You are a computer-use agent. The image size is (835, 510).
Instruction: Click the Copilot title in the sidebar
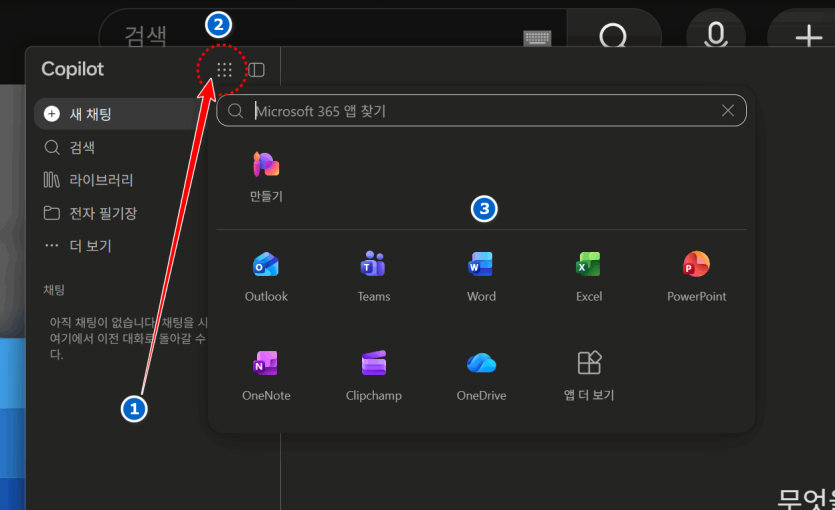point(72,69)
